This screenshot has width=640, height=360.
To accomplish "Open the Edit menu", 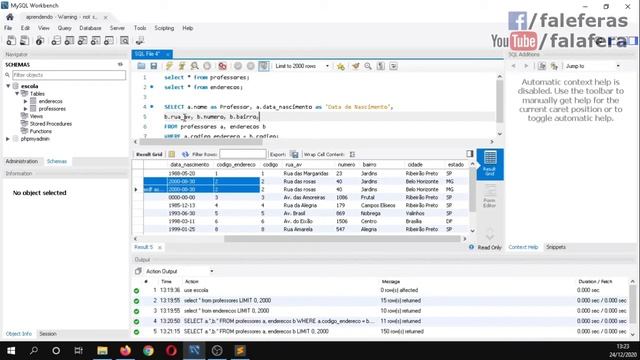I will click(x=25, y=28).
